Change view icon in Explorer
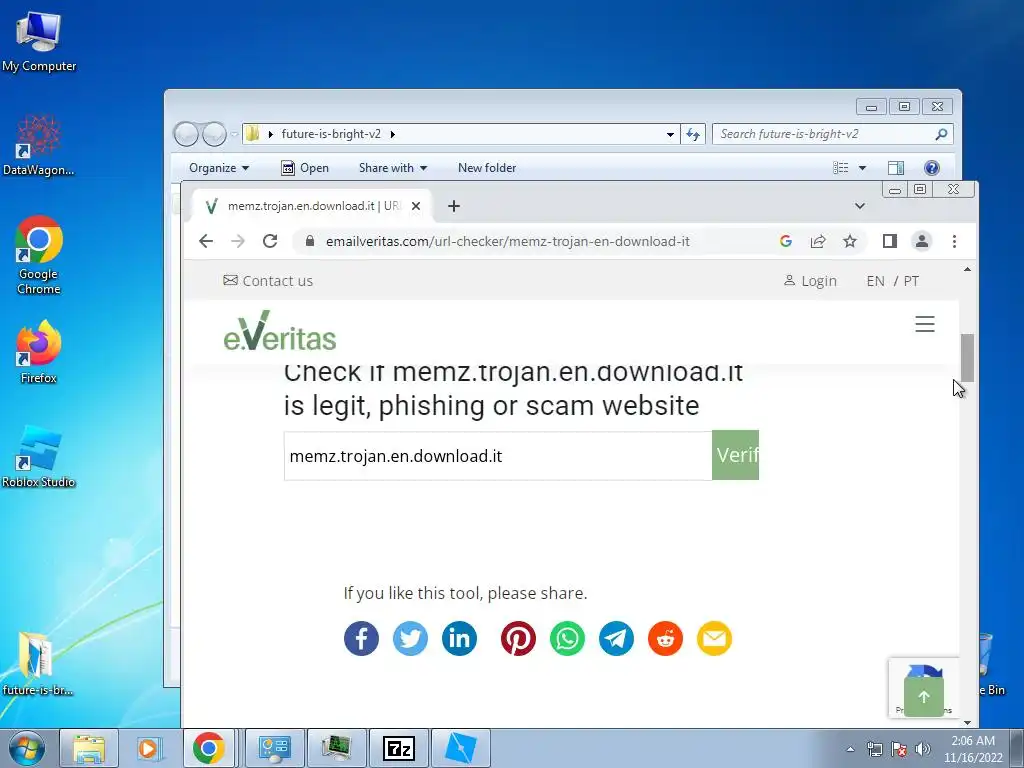 tap(840, 168)
